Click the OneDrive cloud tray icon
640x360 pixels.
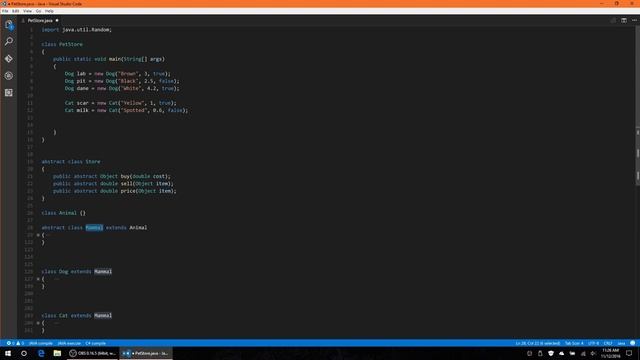[x=562, y=353]
